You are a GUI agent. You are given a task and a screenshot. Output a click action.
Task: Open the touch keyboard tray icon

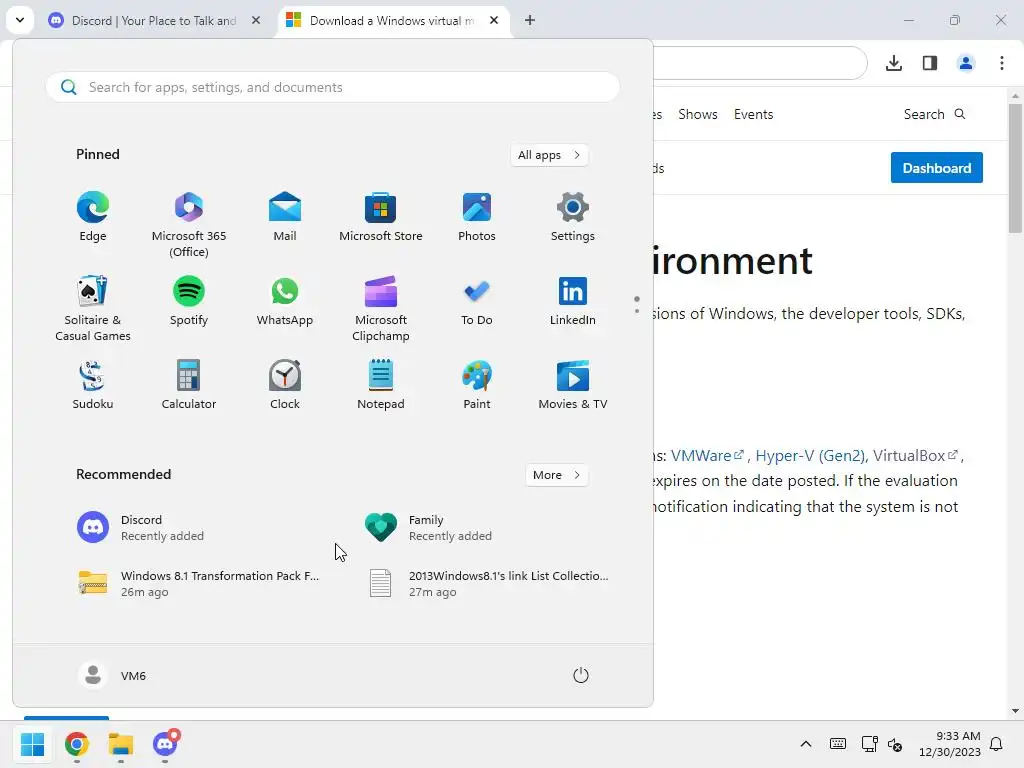point(838,744)
